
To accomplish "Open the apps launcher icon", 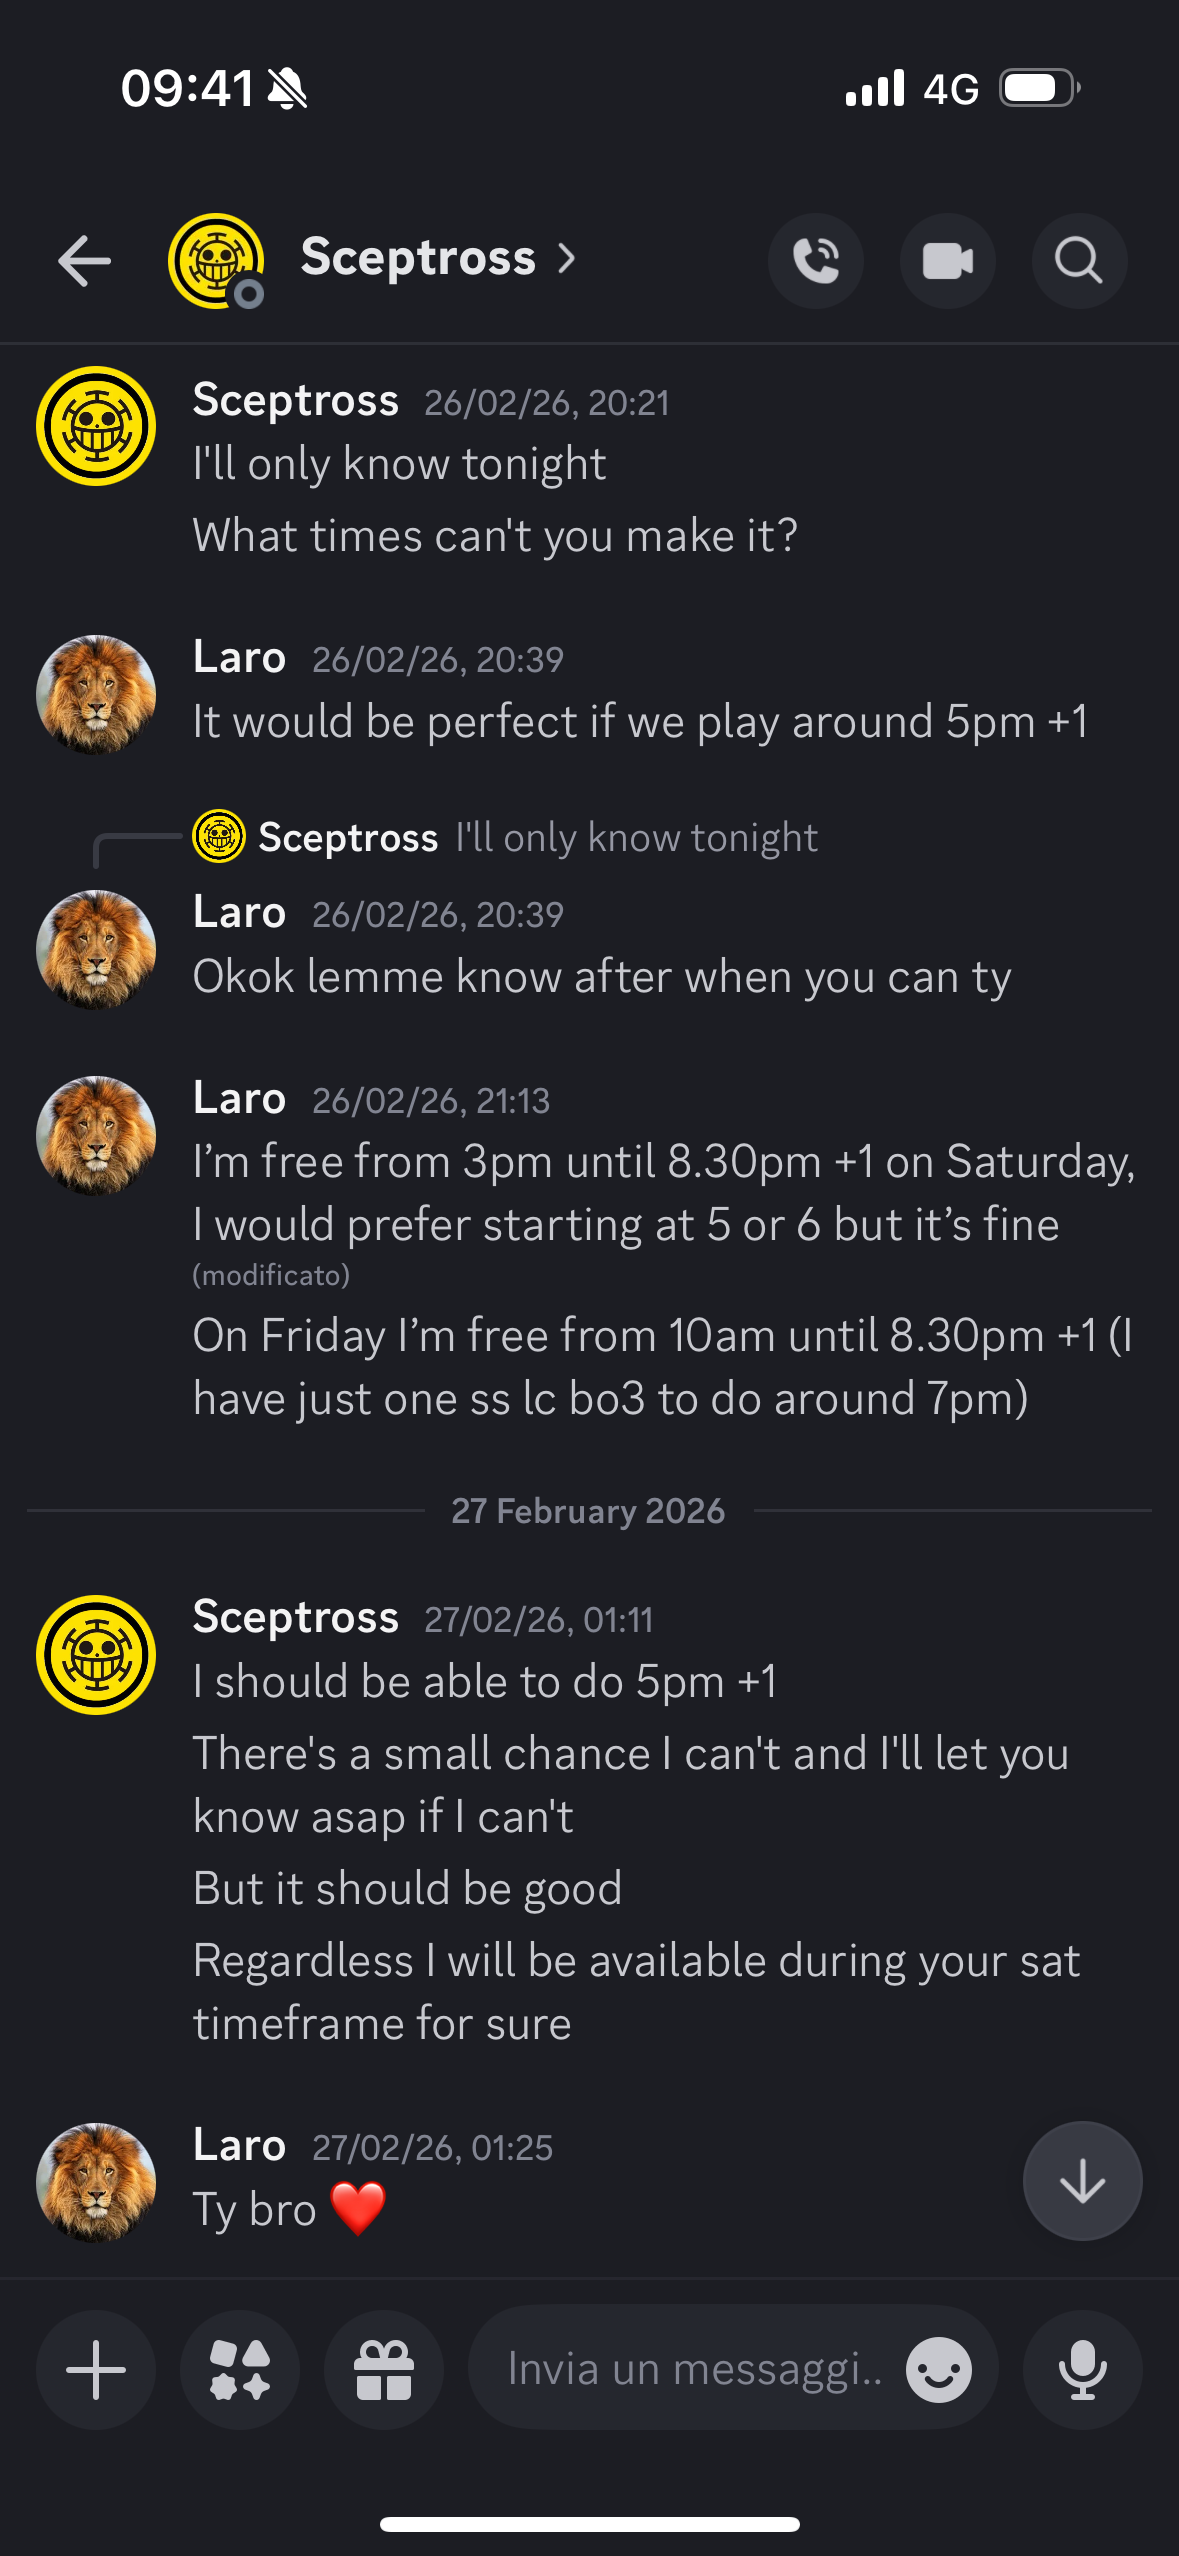I will pyautogui.click(x=240, y=2369).
